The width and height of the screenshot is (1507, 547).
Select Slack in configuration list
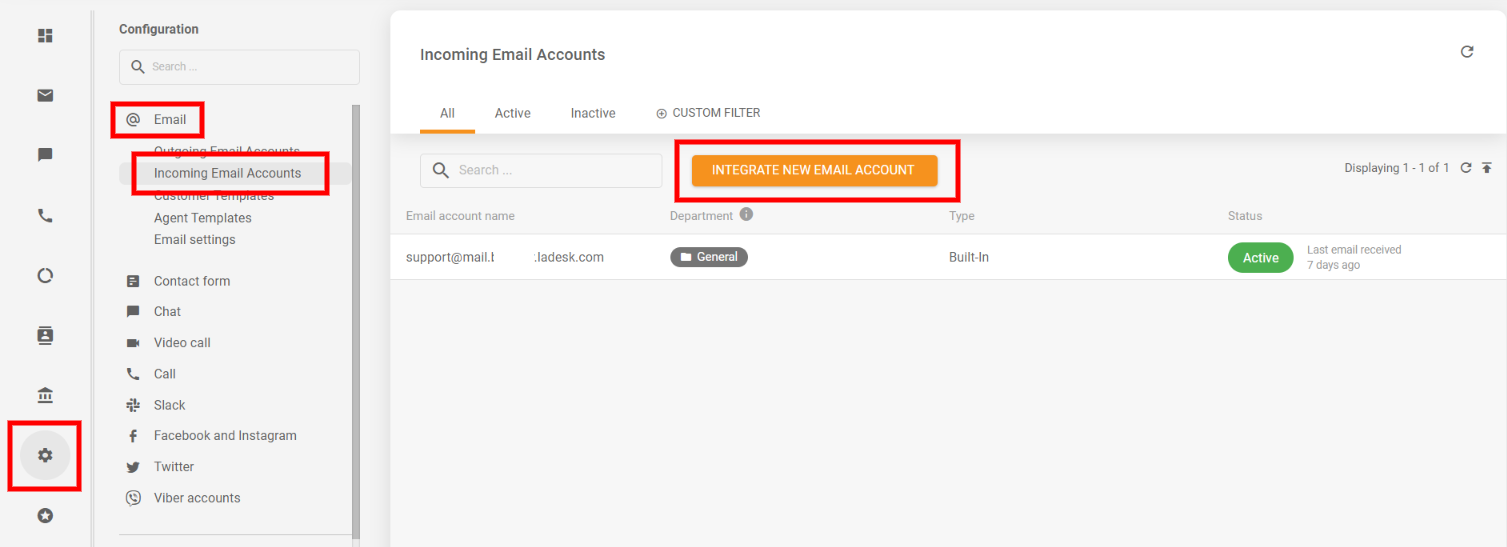(x=169, y=405)
